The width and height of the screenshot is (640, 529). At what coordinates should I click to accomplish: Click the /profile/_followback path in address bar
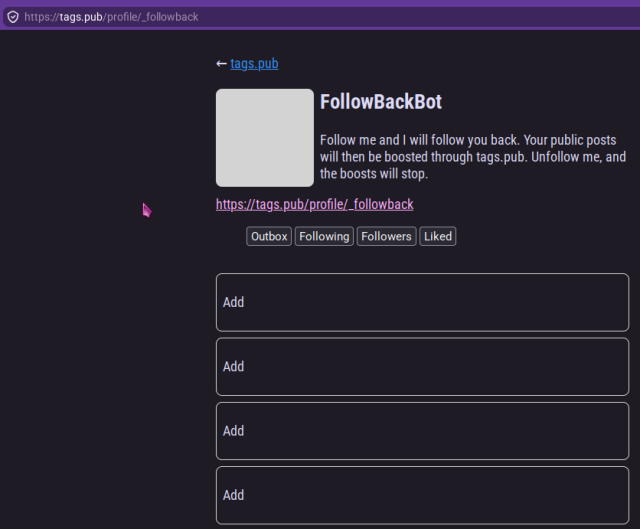(152, 17)
